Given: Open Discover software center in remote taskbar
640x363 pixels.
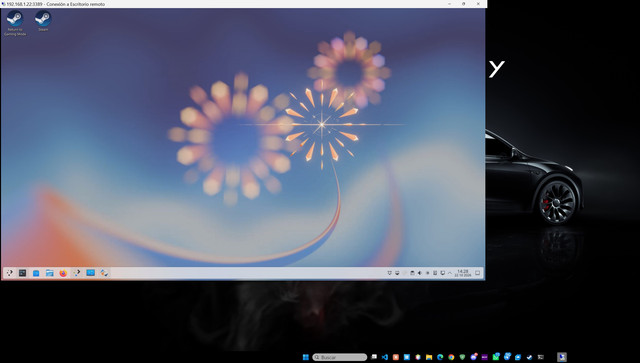Looking at the screenshot, I should tap(36, 273).
